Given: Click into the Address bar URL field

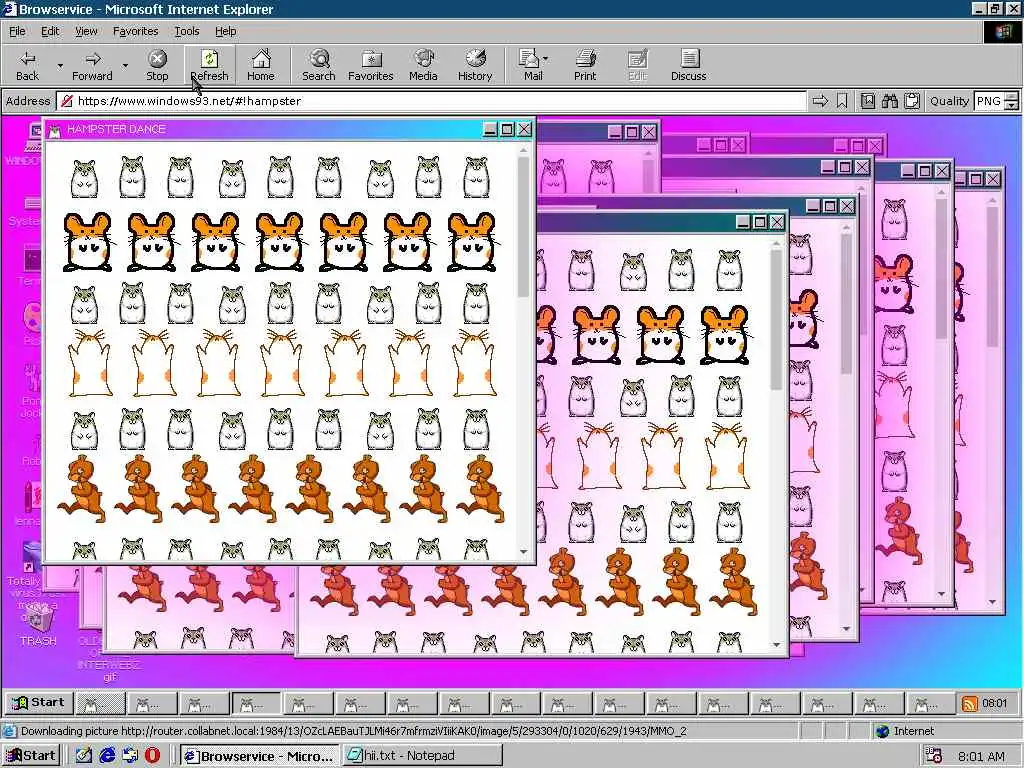Looking at the screenshot, I should (x=431, y=101).
